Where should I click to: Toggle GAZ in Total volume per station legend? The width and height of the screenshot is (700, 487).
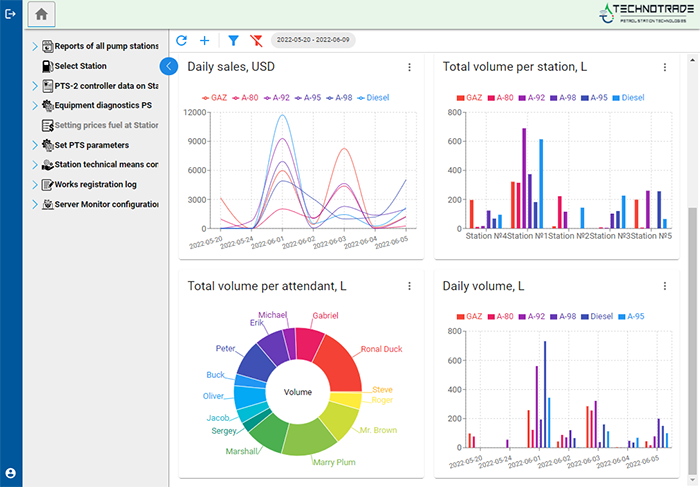click(x=469, y=98)
